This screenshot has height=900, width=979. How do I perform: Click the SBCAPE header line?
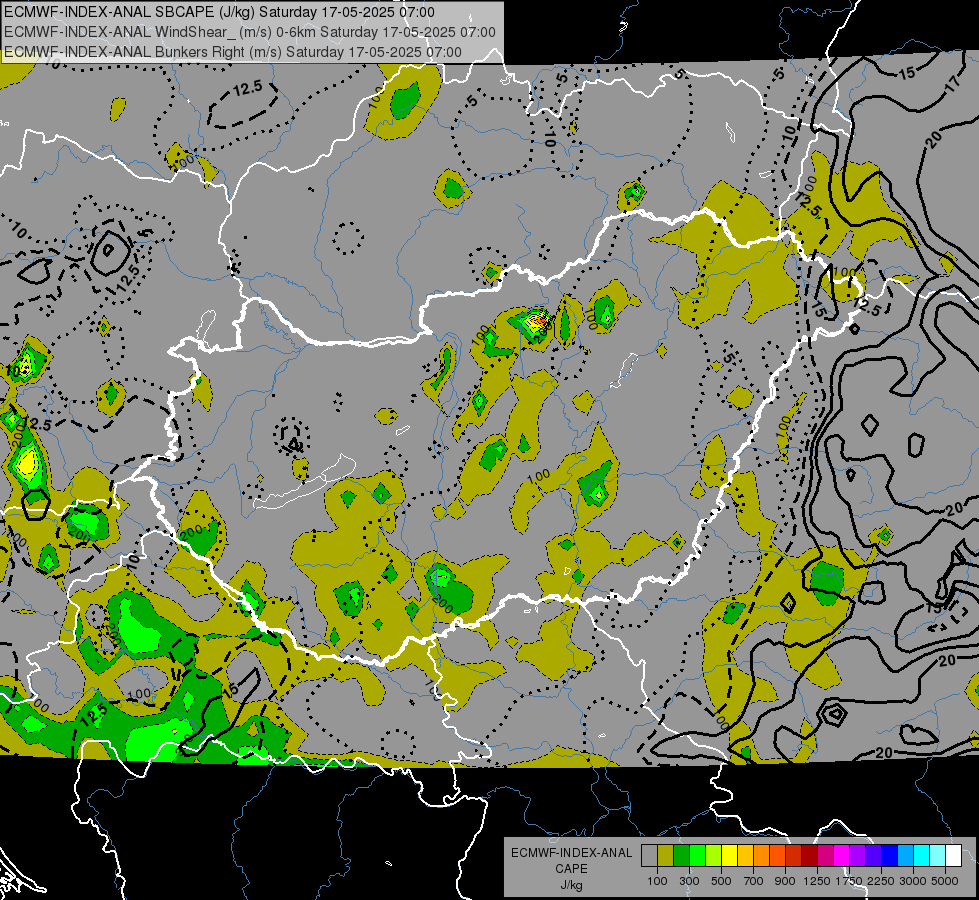pos(219,12)
